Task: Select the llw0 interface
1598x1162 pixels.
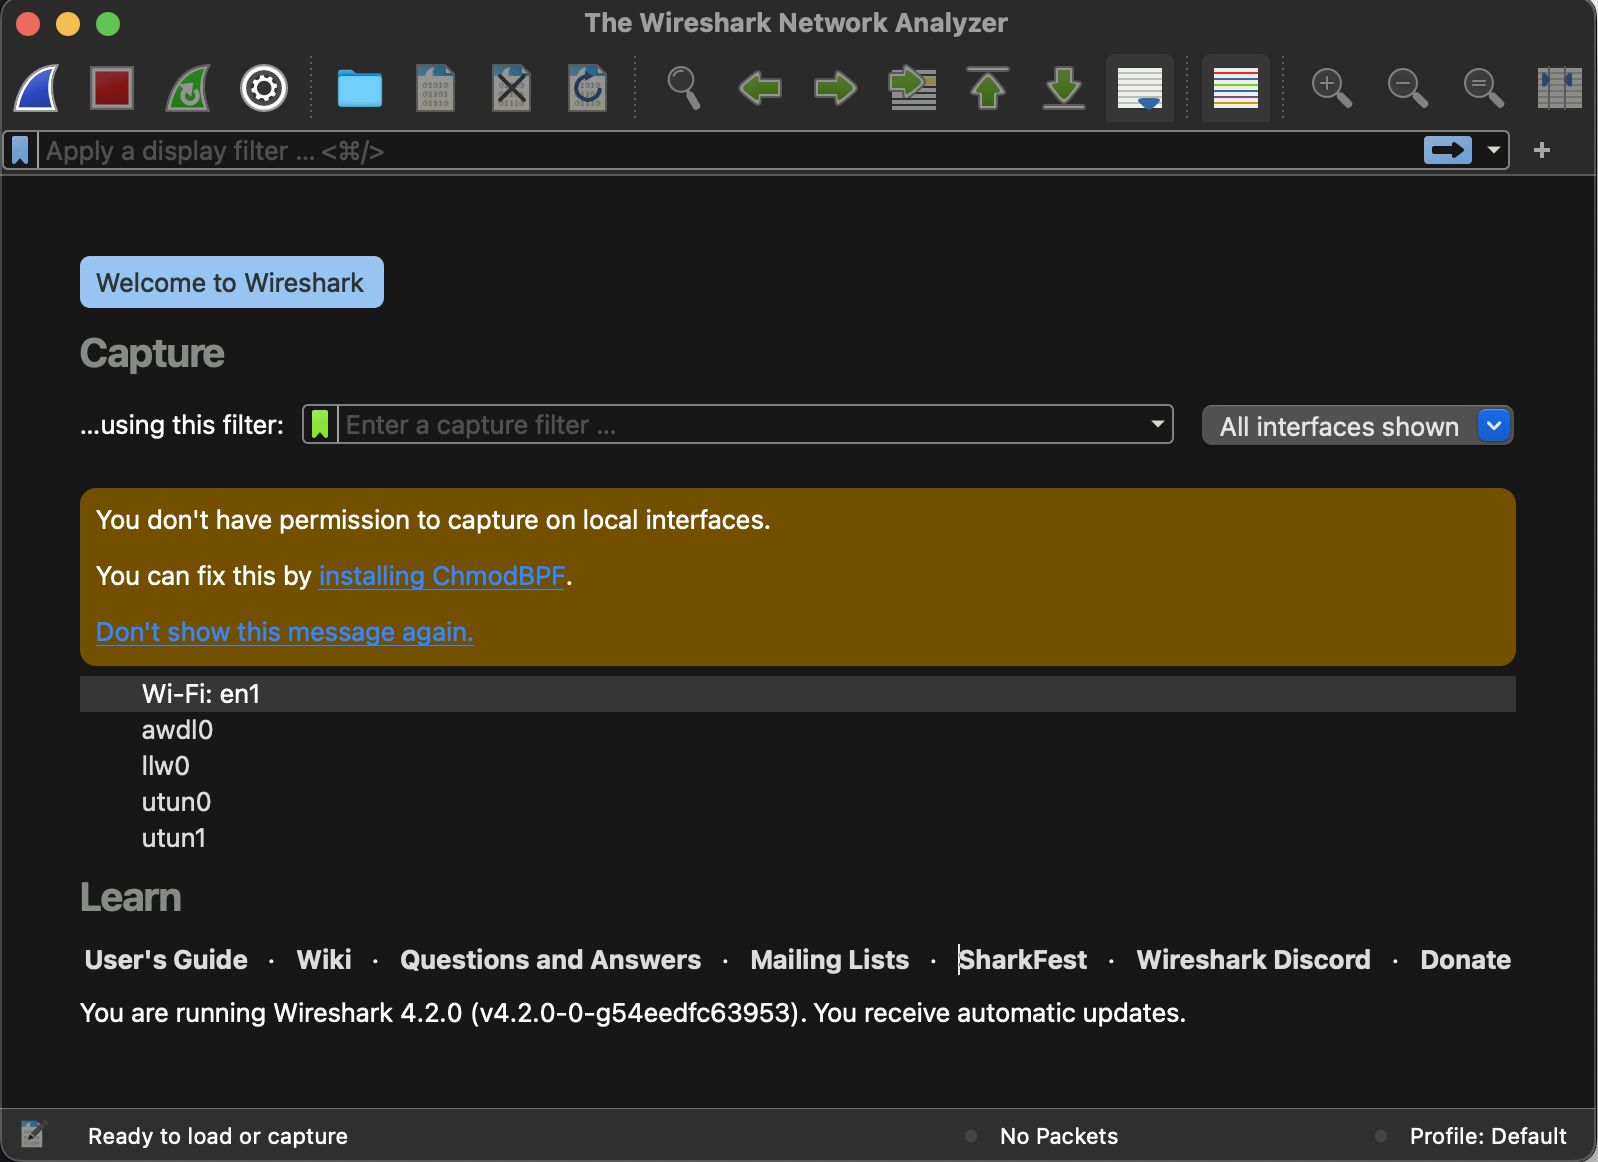Action: [798, 766]
